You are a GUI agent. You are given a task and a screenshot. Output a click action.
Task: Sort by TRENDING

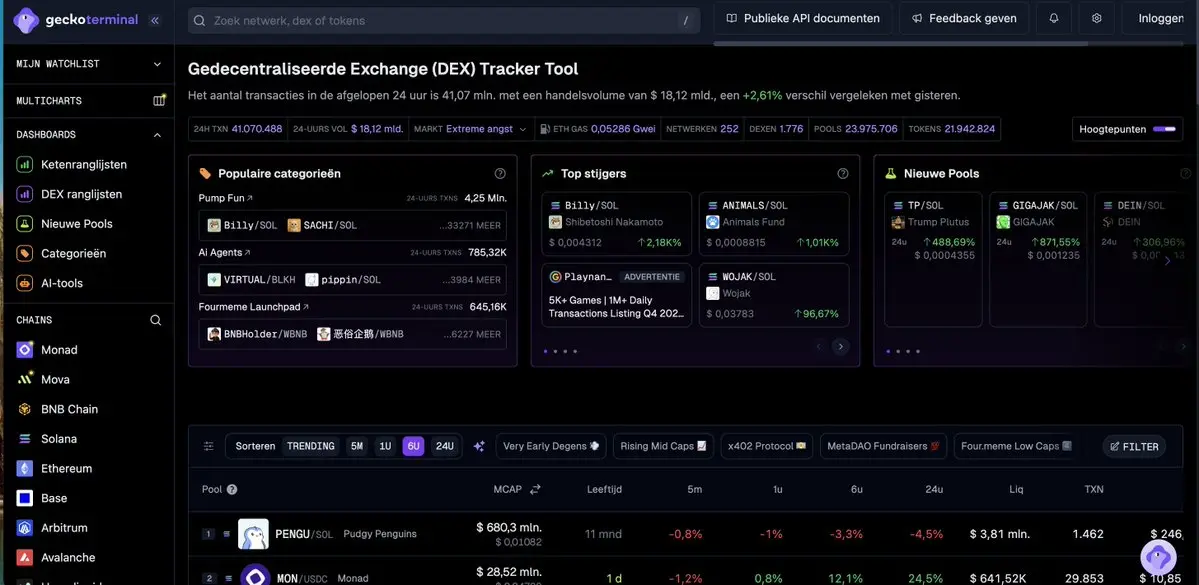click(310, 446)
